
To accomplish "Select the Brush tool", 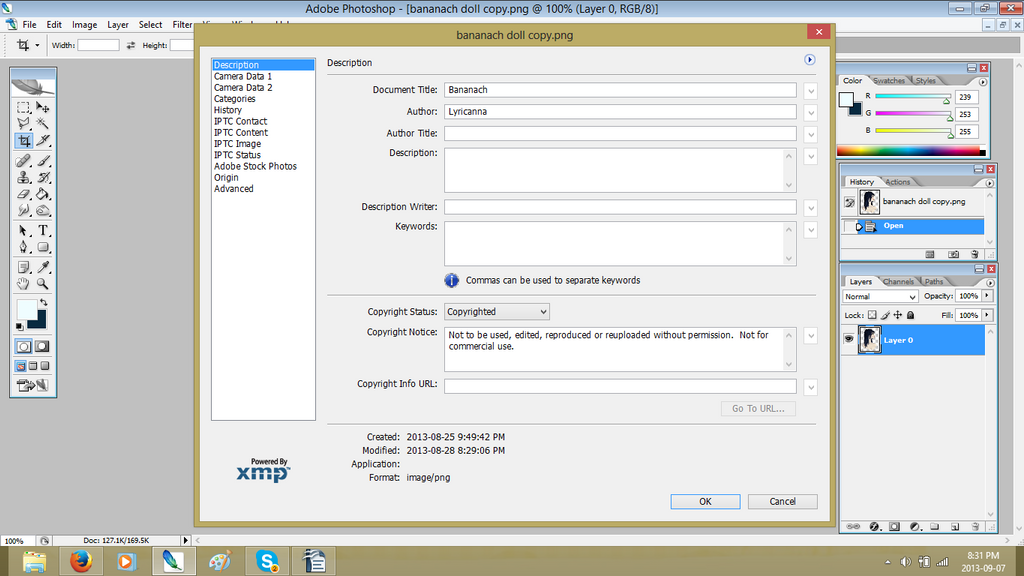I will coord(43,160).
